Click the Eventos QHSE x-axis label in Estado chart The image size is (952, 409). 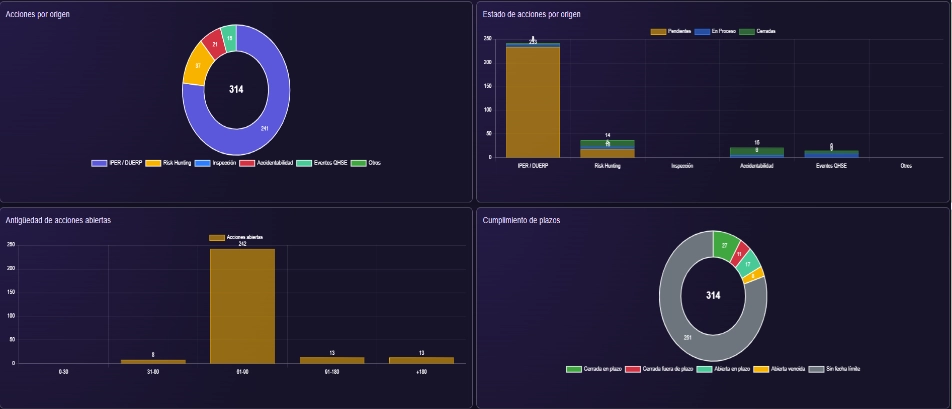coord(831,166)
